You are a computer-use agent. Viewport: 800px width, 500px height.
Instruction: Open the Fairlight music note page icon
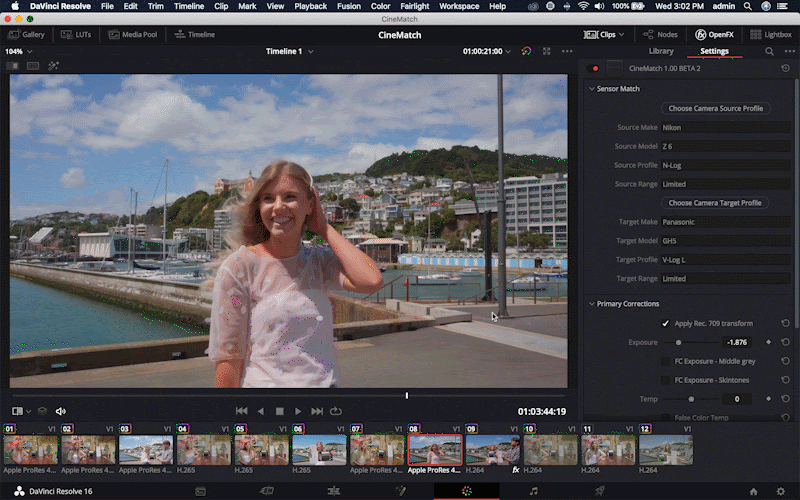pyautogui.click(x=533, y=491)
